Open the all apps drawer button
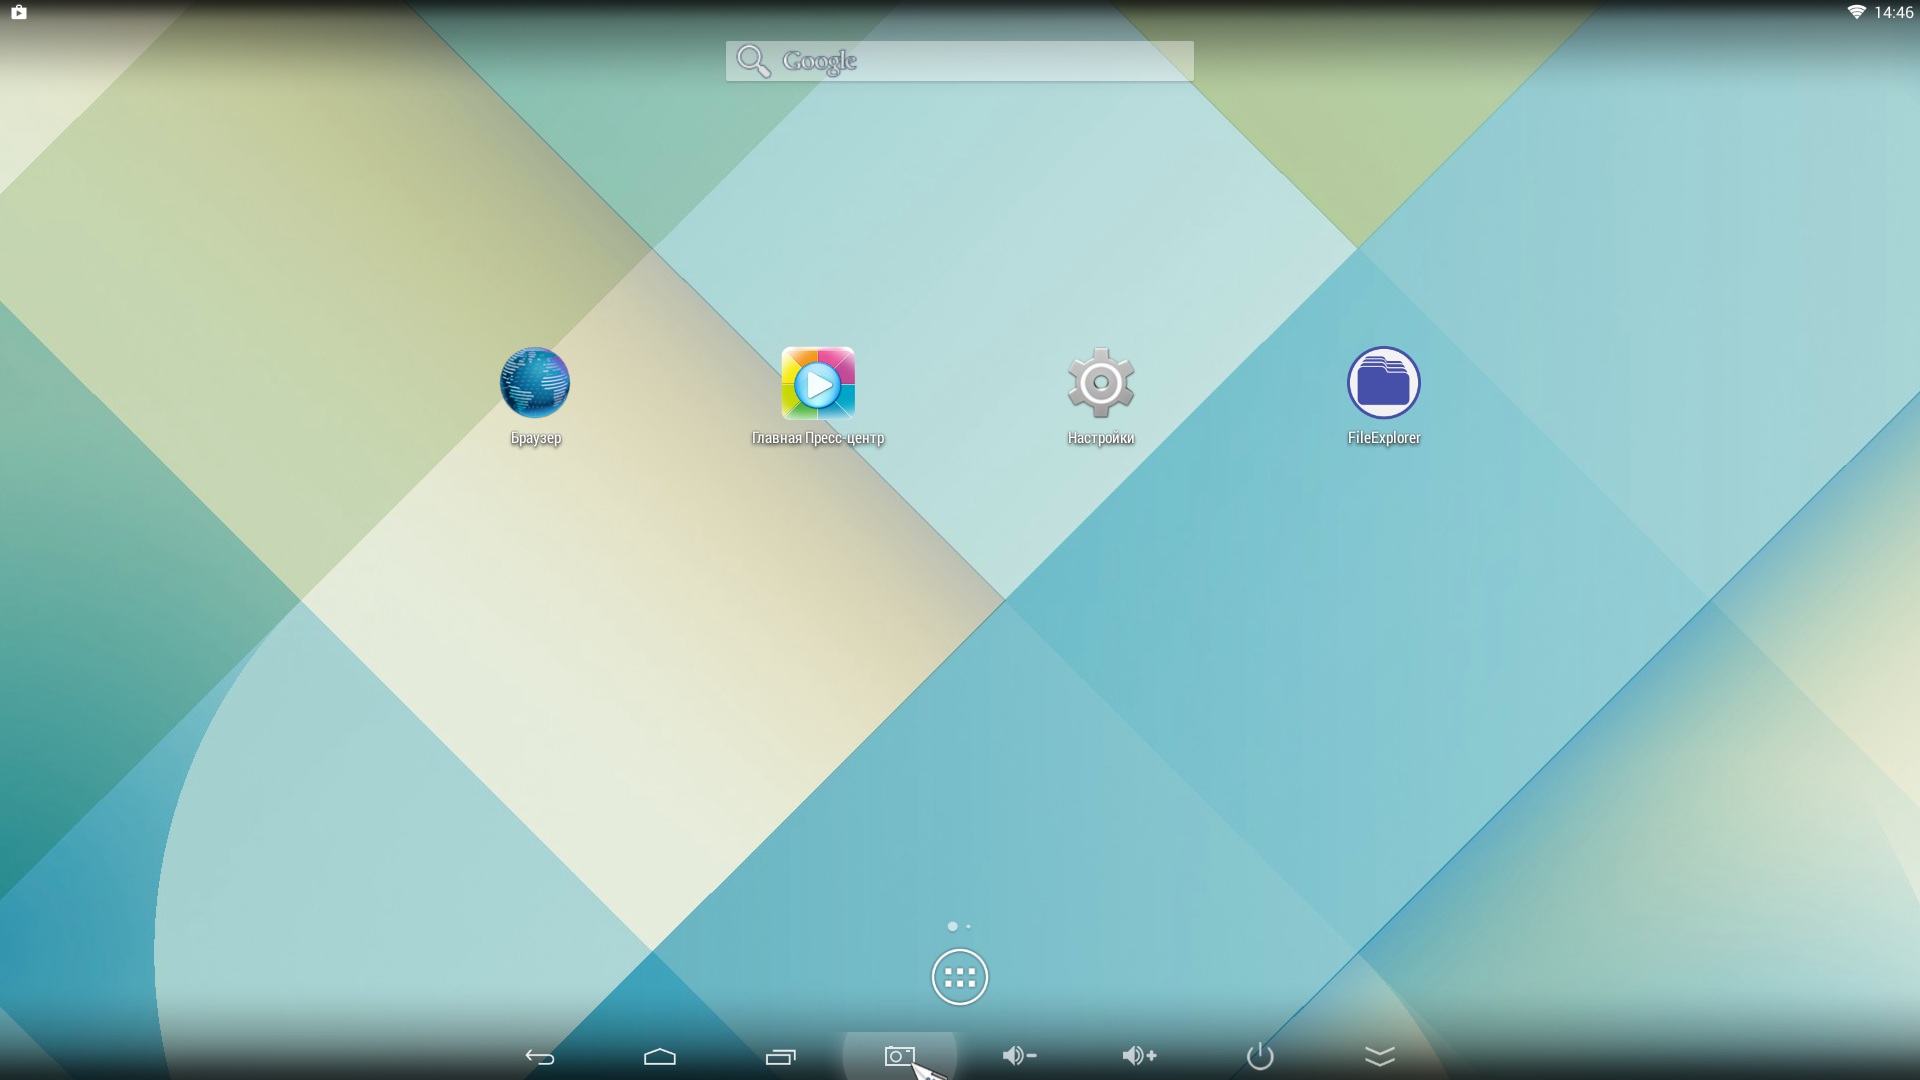The height and width of the screenshot is (1080, 1920). (959, 977)
